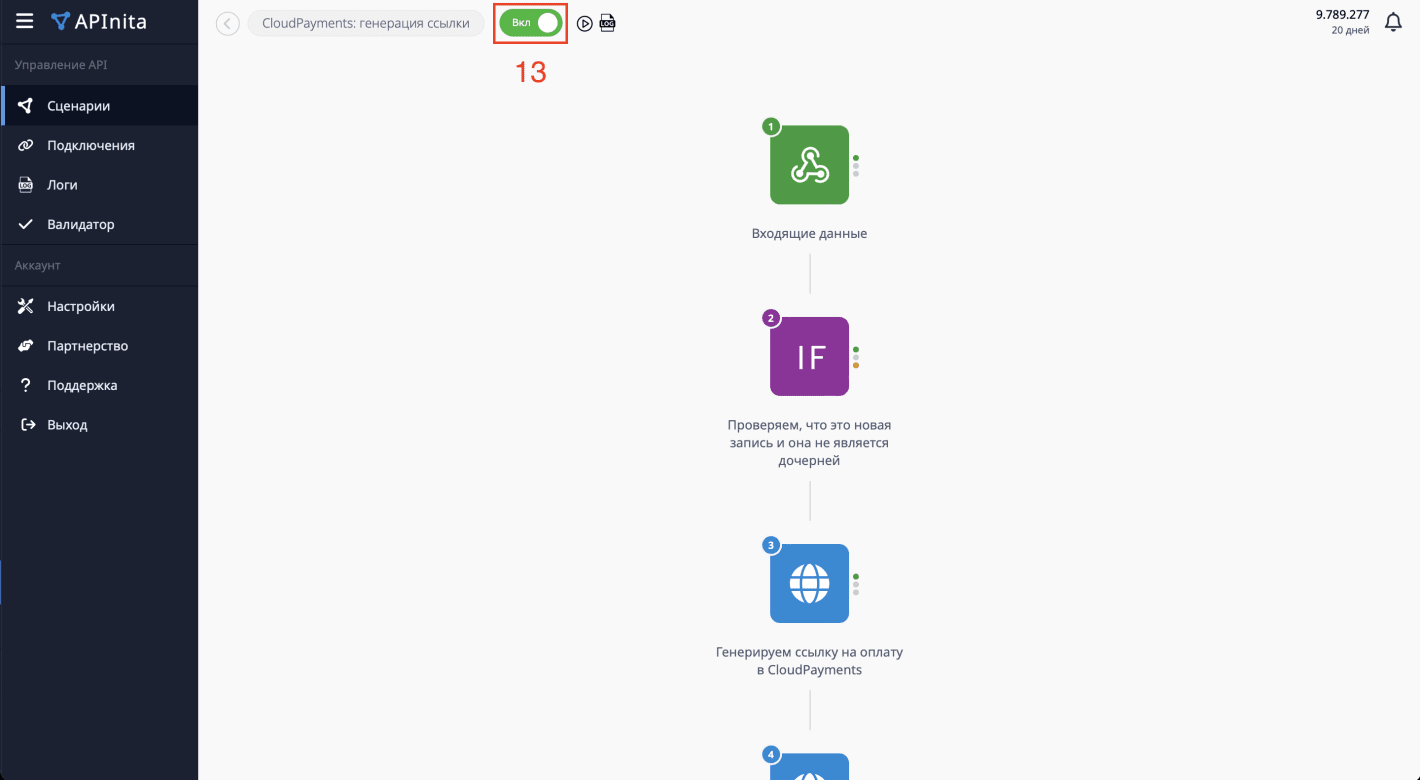Open scenario logs via the LOG icon
The width and height of the screenshot is (1420, 780).
[x=607, y=23]
